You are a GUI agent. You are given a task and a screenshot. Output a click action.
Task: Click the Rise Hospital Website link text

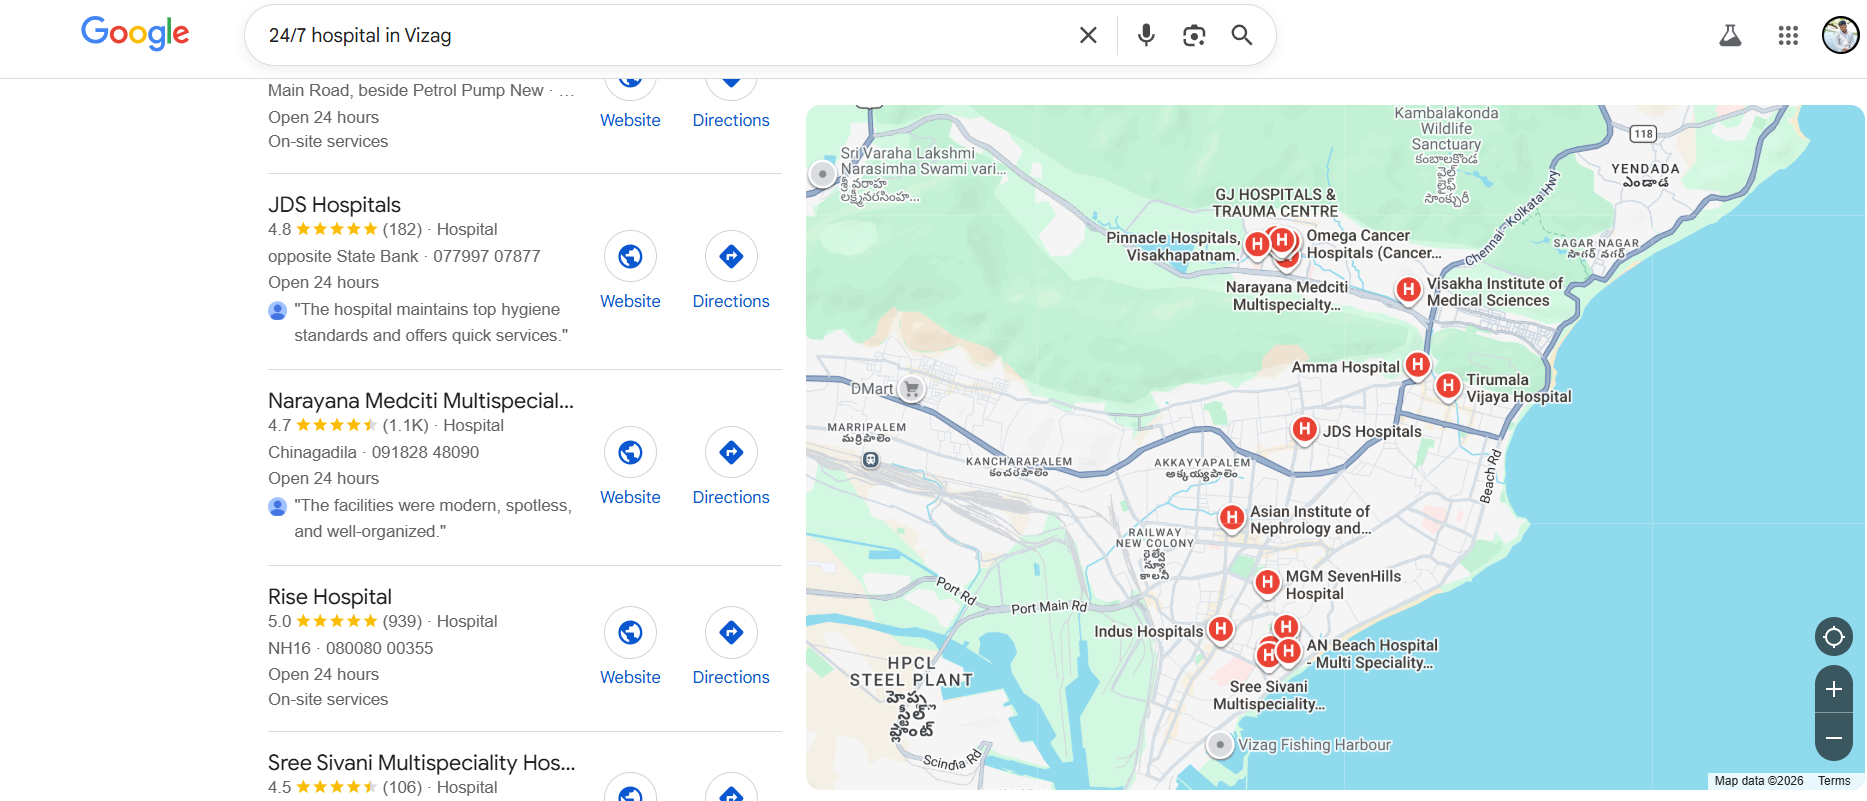[x=630, y=677]
